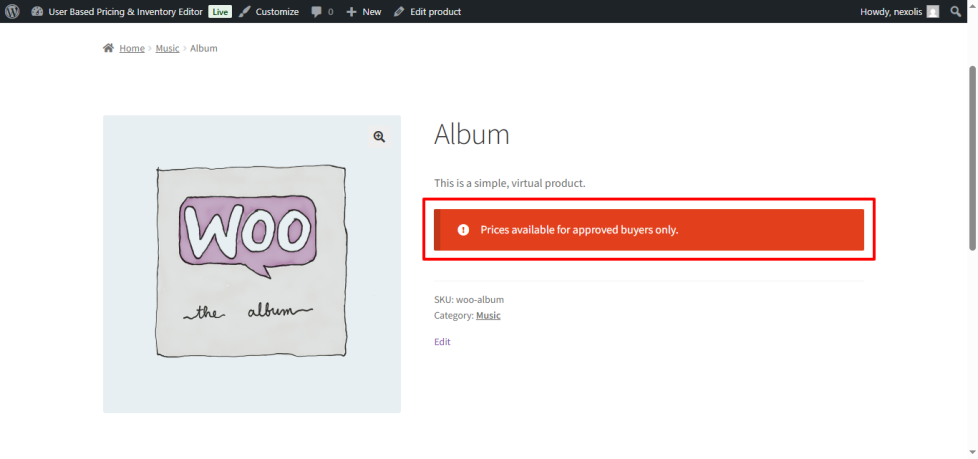Go to Home breadcrumb link

tap(132, 48)
